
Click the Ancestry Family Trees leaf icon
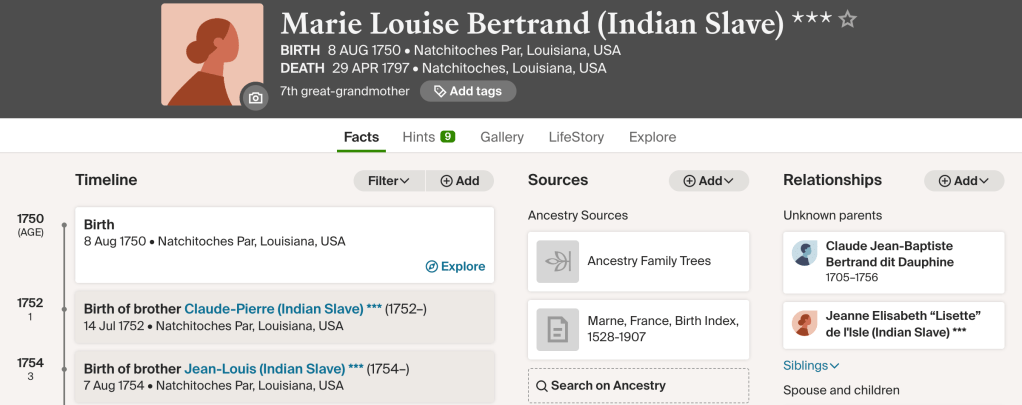point(557,261)
